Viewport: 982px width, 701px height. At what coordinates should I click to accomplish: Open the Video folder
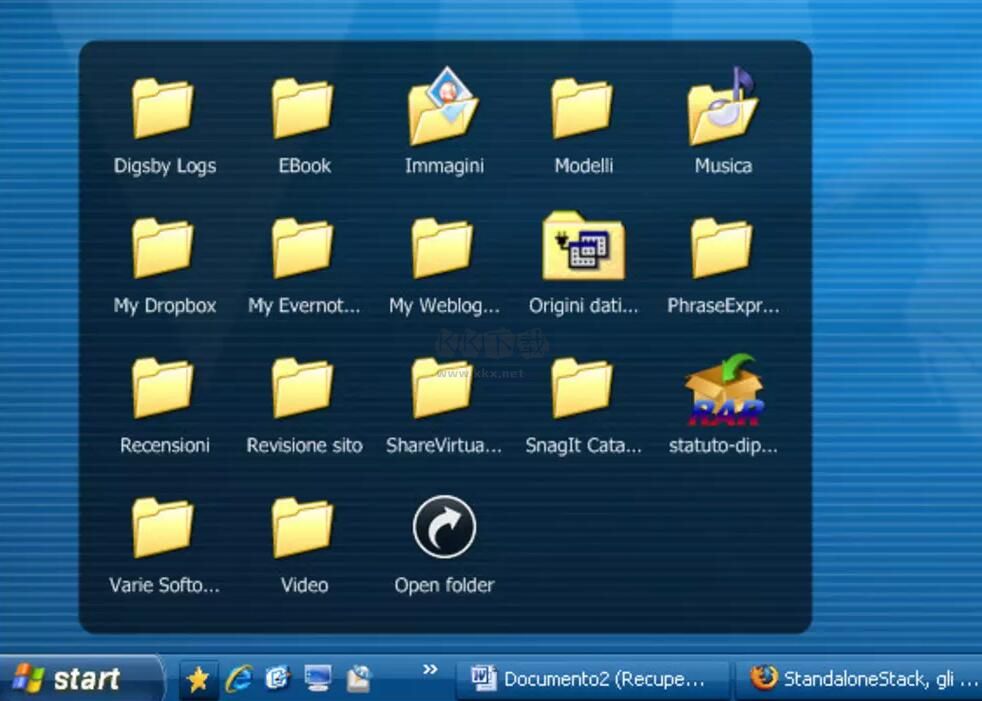303,528
